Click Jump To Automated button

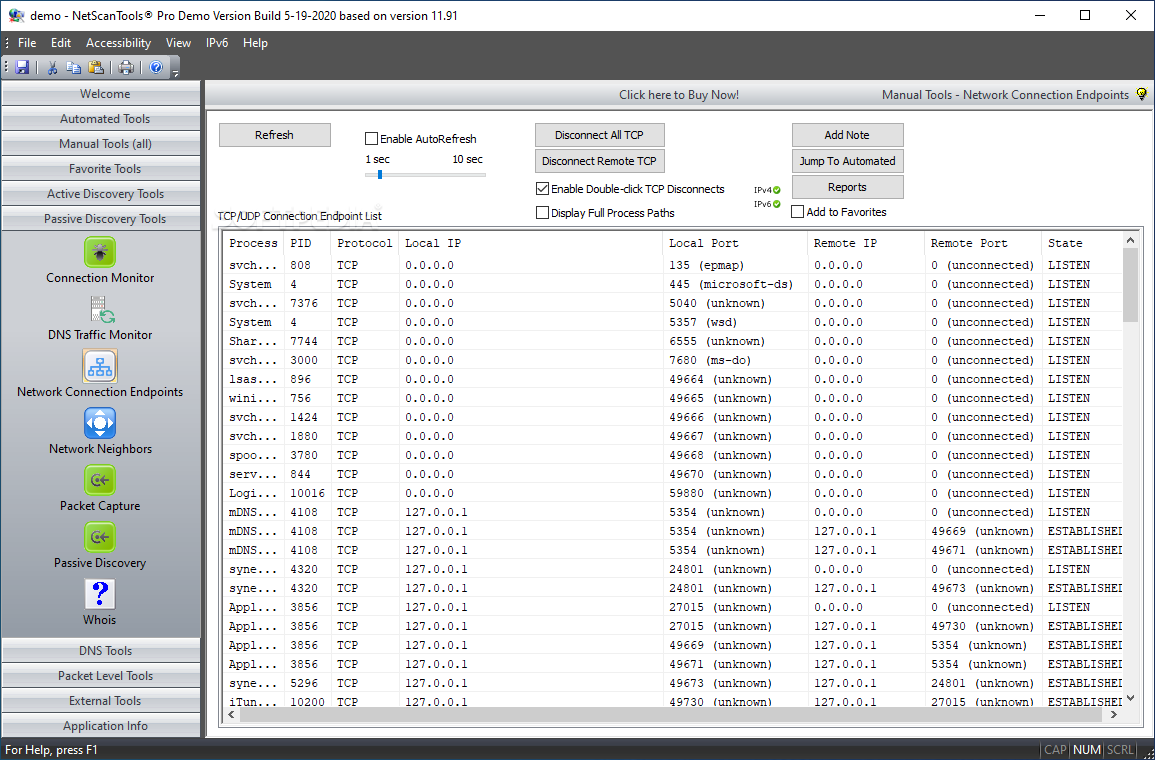click(x=847, y=161)
